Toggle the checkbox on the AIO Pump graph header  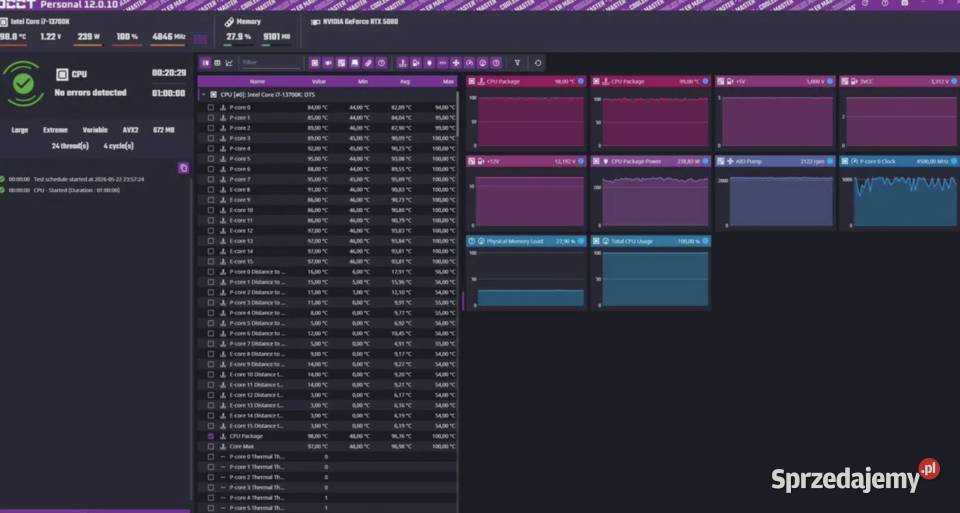(721, 162)
